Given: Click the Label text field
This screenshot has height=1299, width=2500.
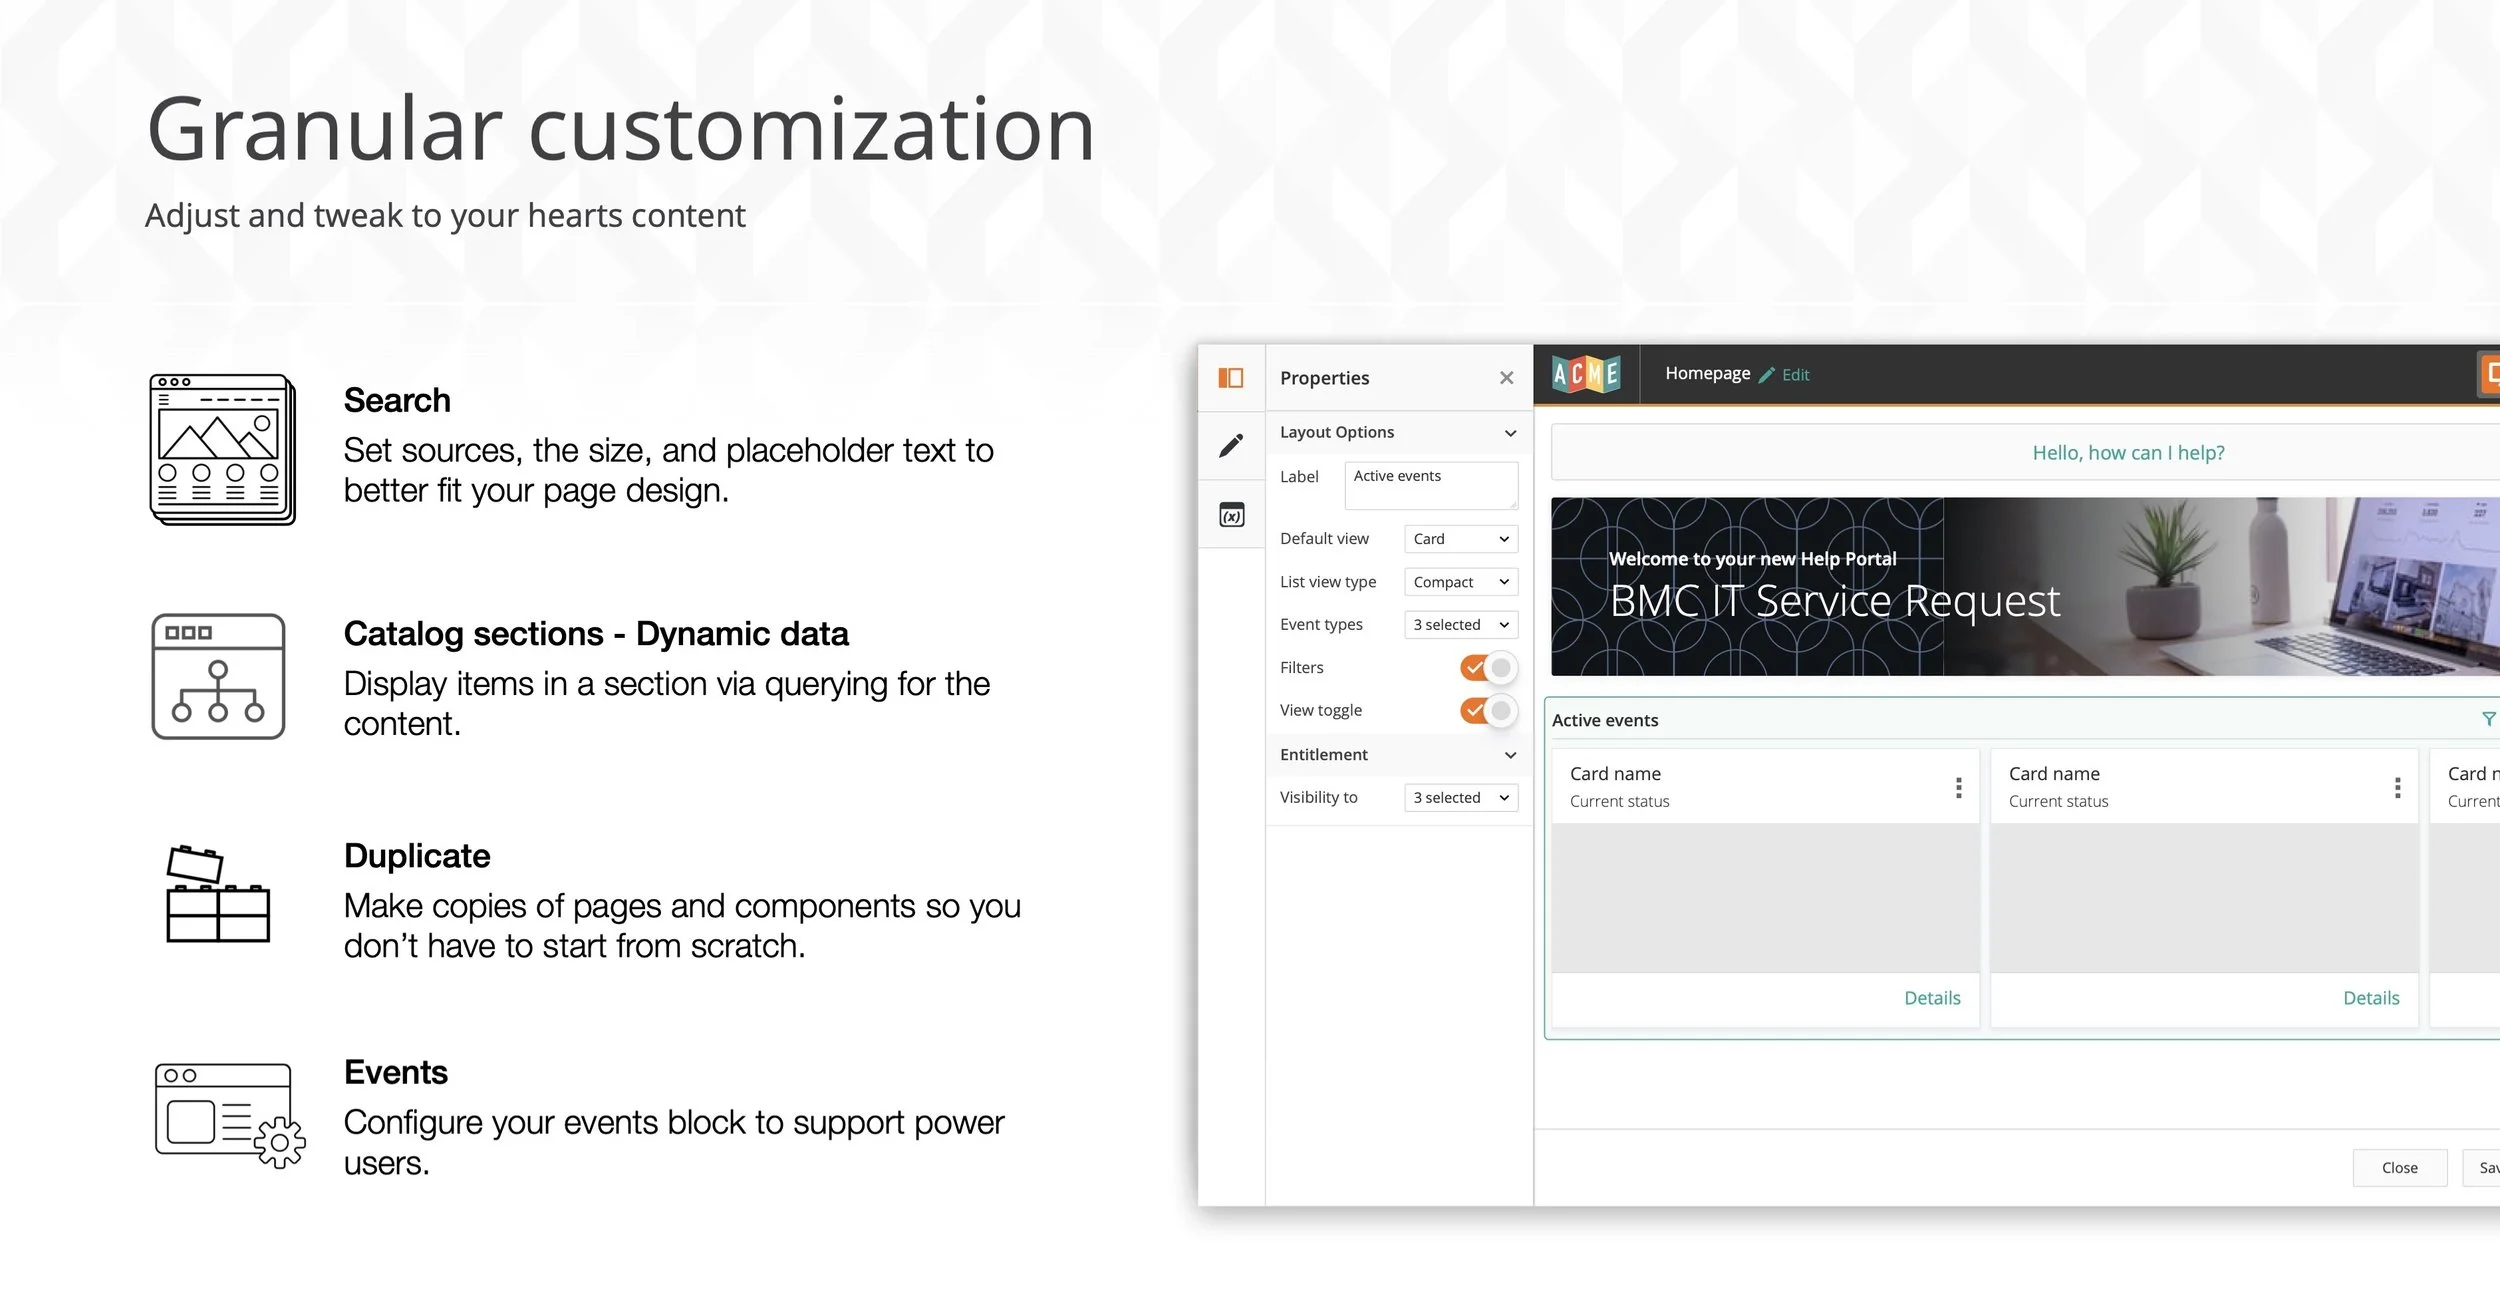Looking at the screenshot, I should (1430, 485).
